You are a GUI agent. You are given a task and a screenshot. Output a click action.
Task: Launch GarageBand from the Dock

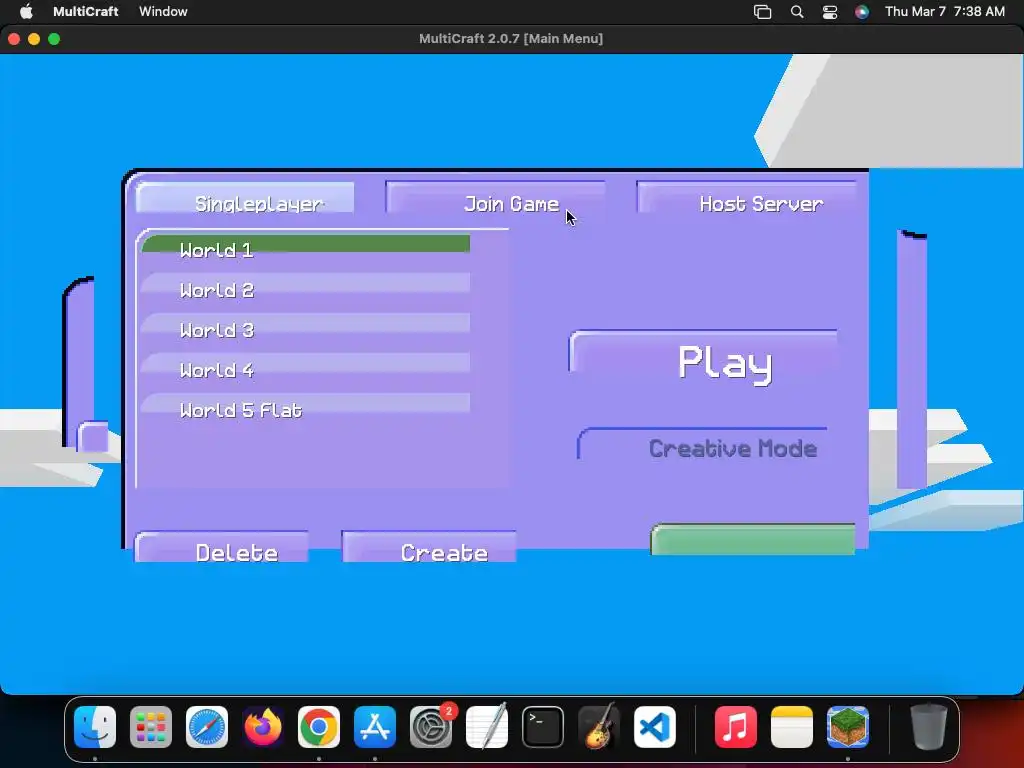click(599, 727)
